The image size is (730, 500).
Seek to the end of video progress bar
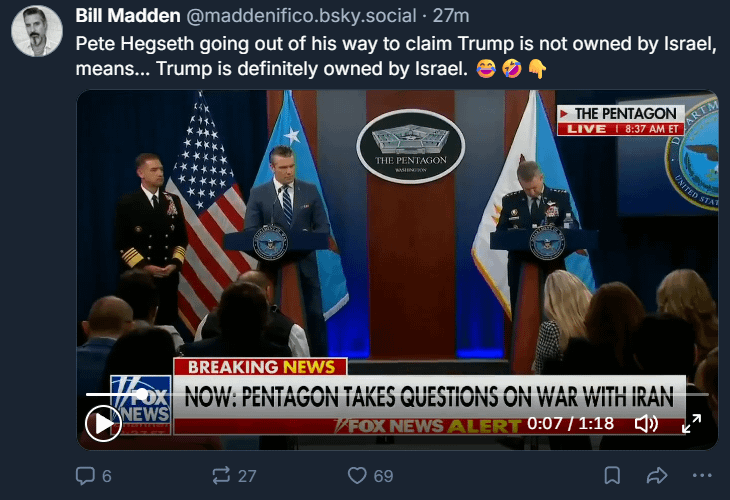[x=707, y=394]
